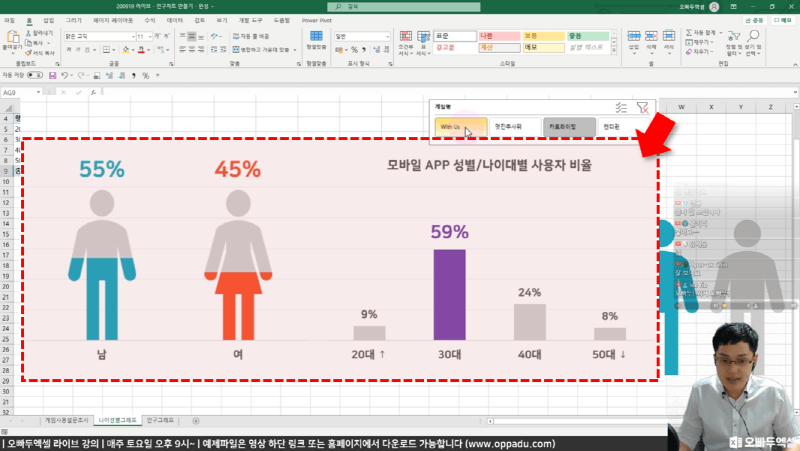Customize quick access toolbar dropdown
Image resolution: width=800 pixels, height=451 pixels.
tap(158, 76)
